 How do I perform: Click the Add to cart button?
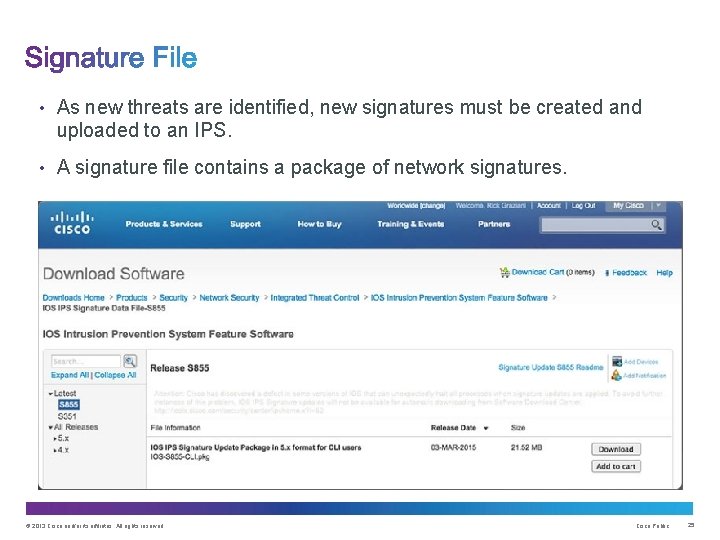[x=616, y=467]
